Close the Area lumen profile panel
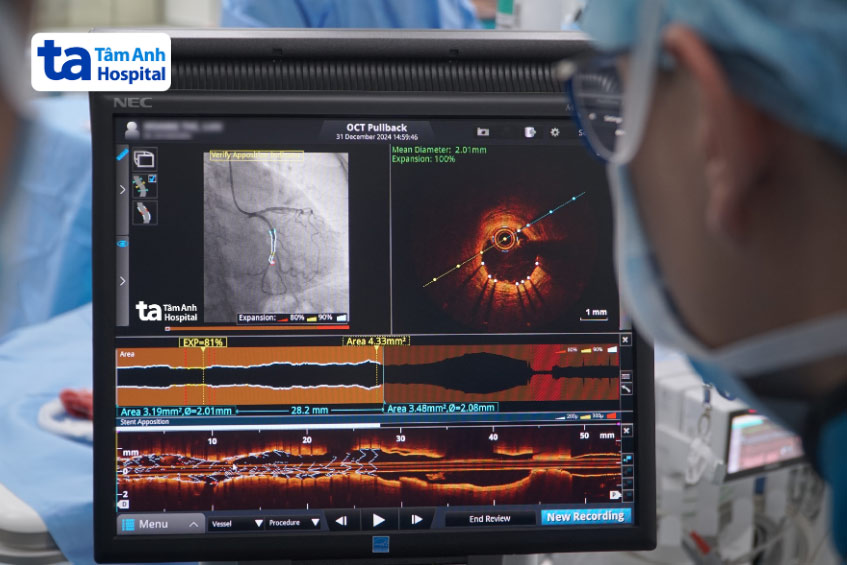Image resolution: width=847 pixels, height=565 pixels. click(x=625, y=340)
